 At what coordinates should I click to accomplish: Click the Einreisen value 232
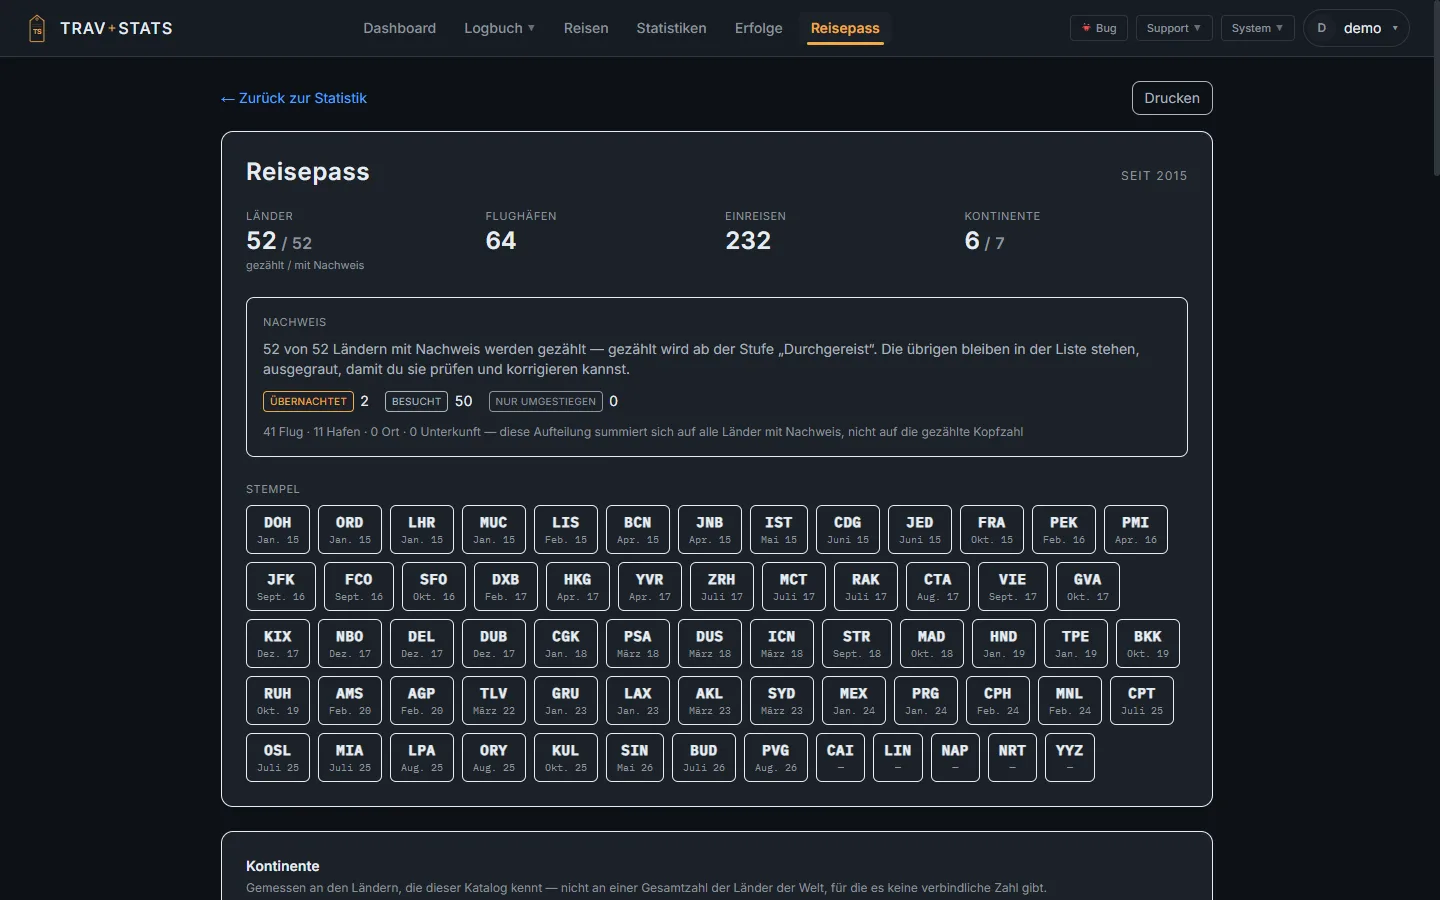[748, 241]
